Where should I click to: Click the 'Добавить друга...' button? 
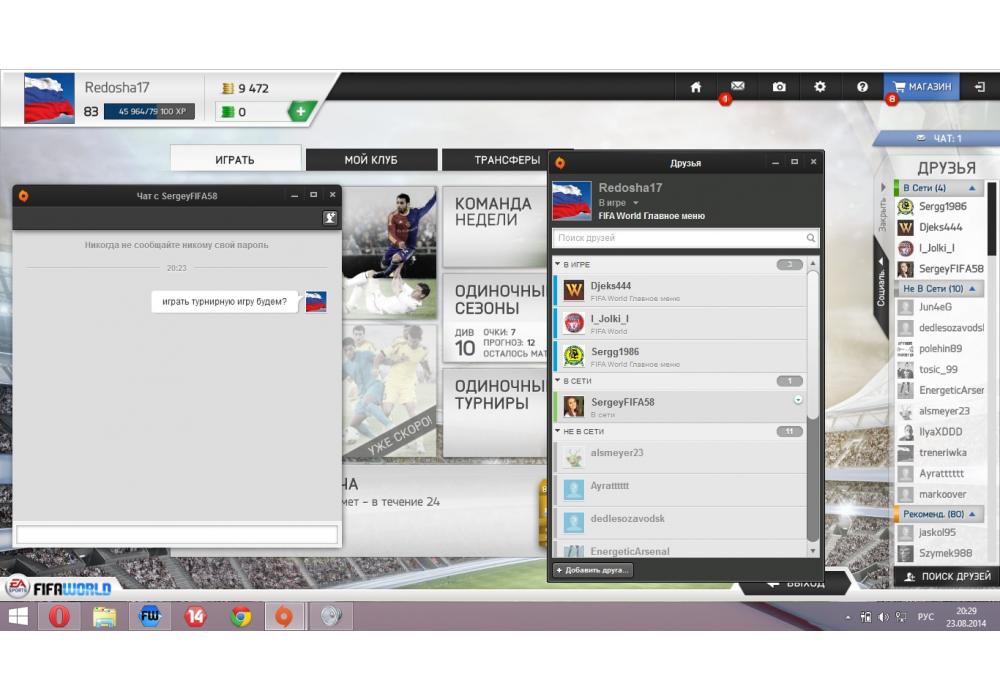point(592,570)
